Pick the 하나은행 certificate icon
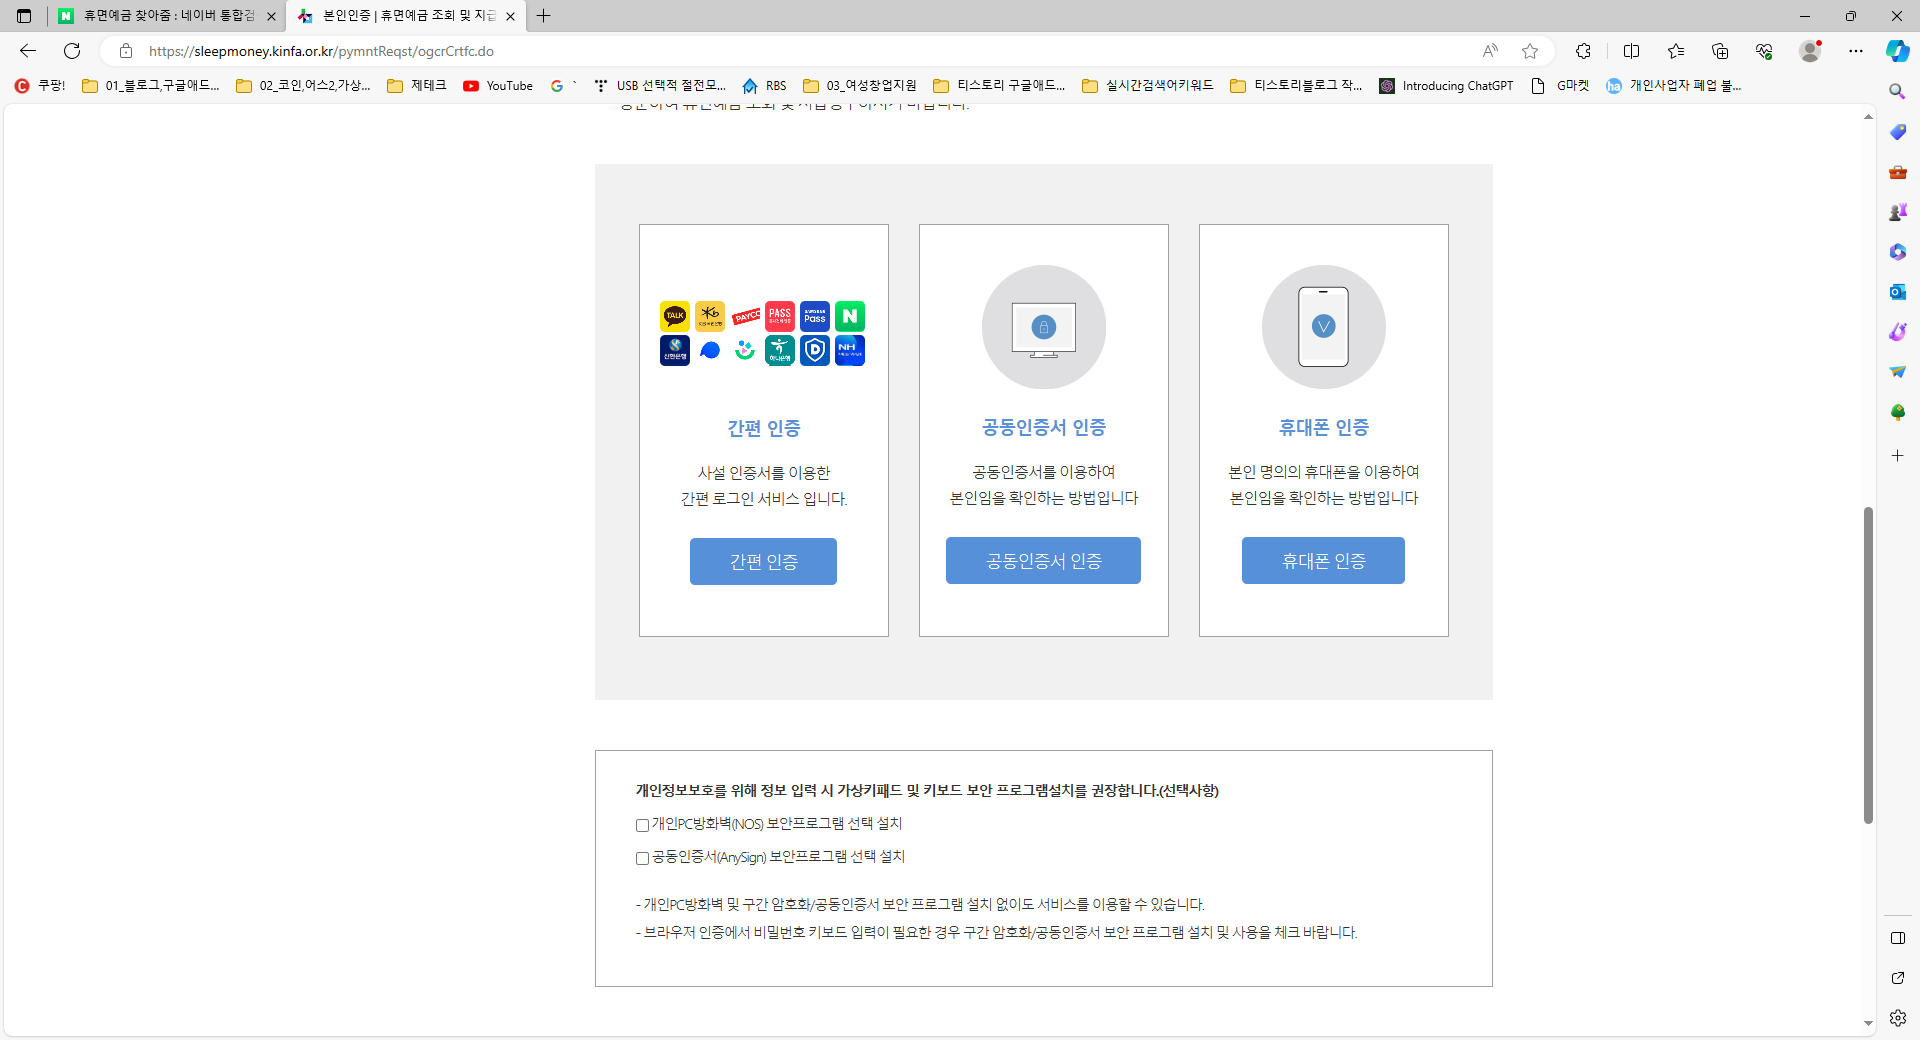Image resolution: width=1920 pixels, height=1040 pixels. tap(779, 350)
